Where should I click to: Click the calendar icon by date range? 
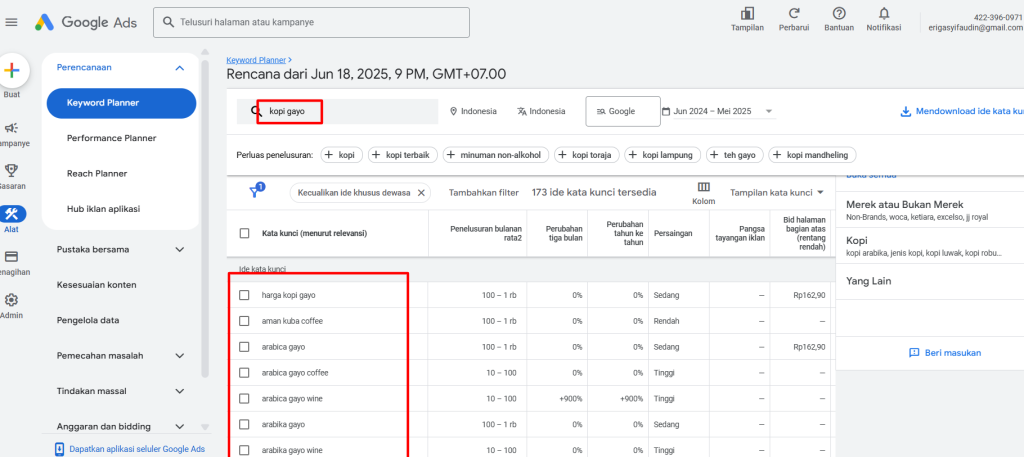coord(665,112)
